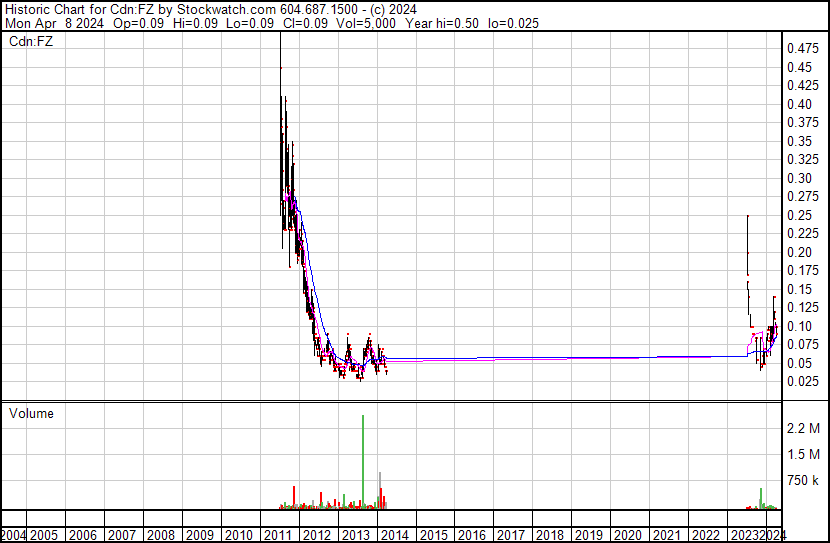Select the 2022 year on the time axis
The image size is (830, 543).
click(x=706, y=536)
